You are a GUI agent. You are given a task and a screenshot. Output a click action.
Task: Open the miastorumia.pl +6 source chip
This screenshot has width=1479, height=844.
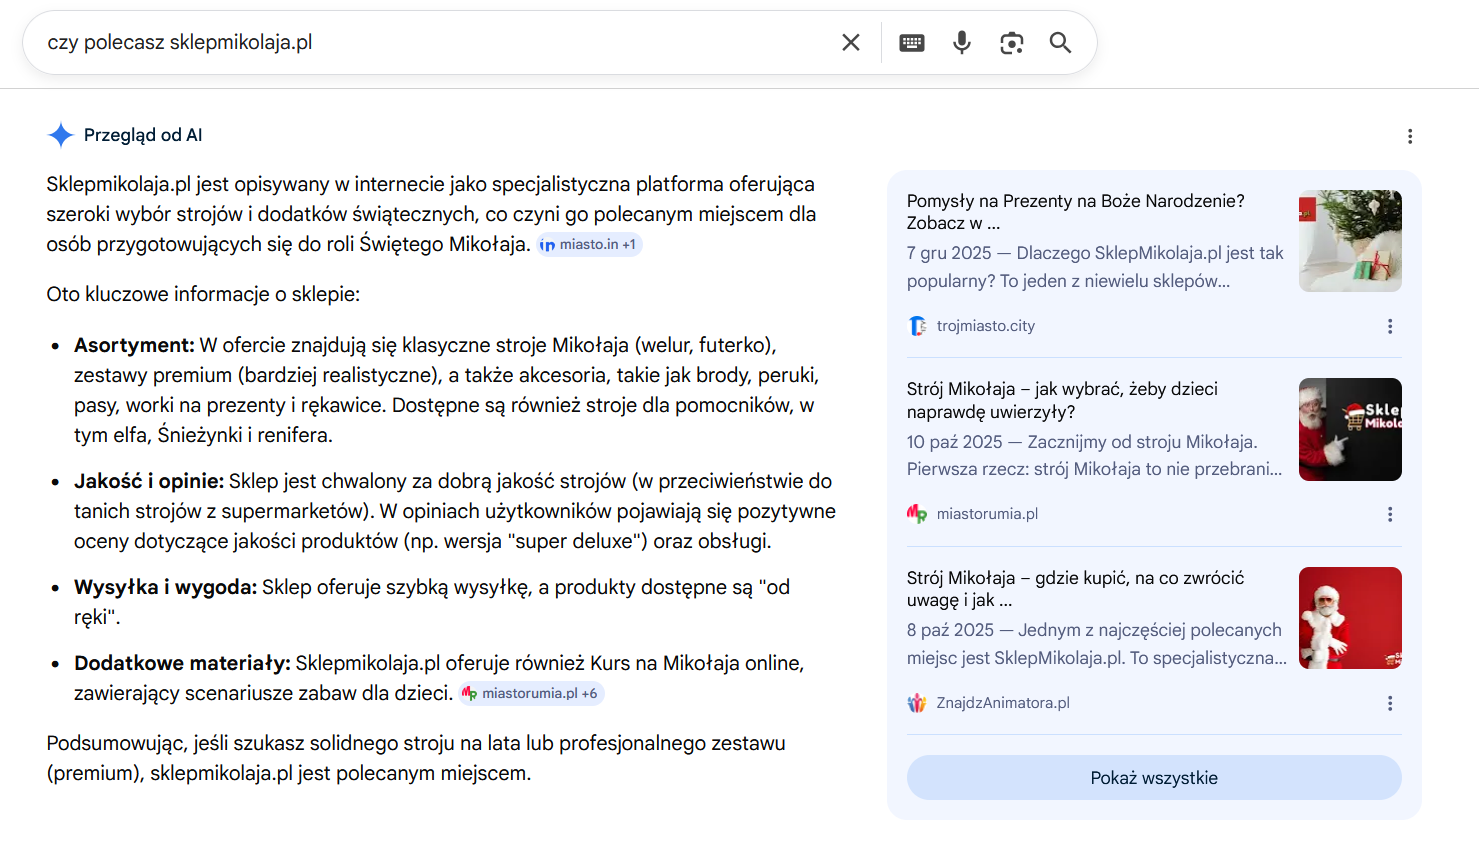pos(531,693)
